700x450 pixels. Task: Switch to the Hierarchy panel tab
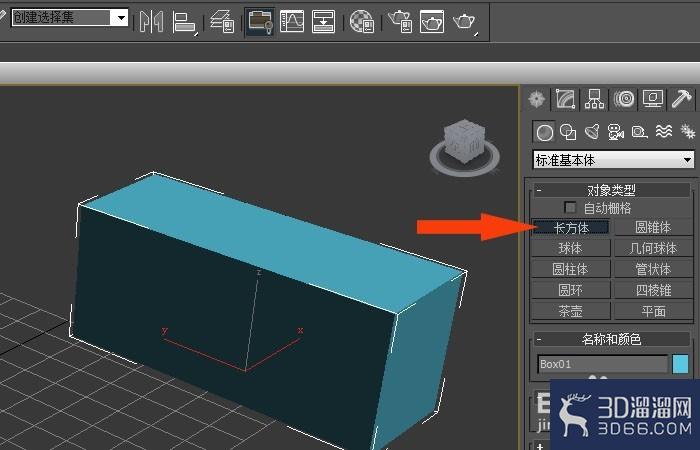tap(594, 99)
